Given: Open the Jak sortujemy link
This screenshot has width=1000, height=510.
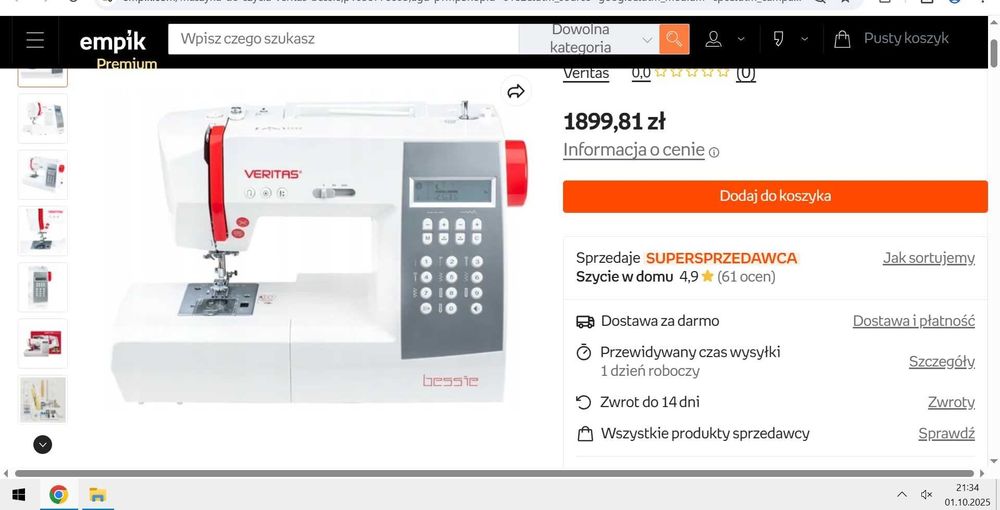Looking at the screenshot, I should 929,258.
